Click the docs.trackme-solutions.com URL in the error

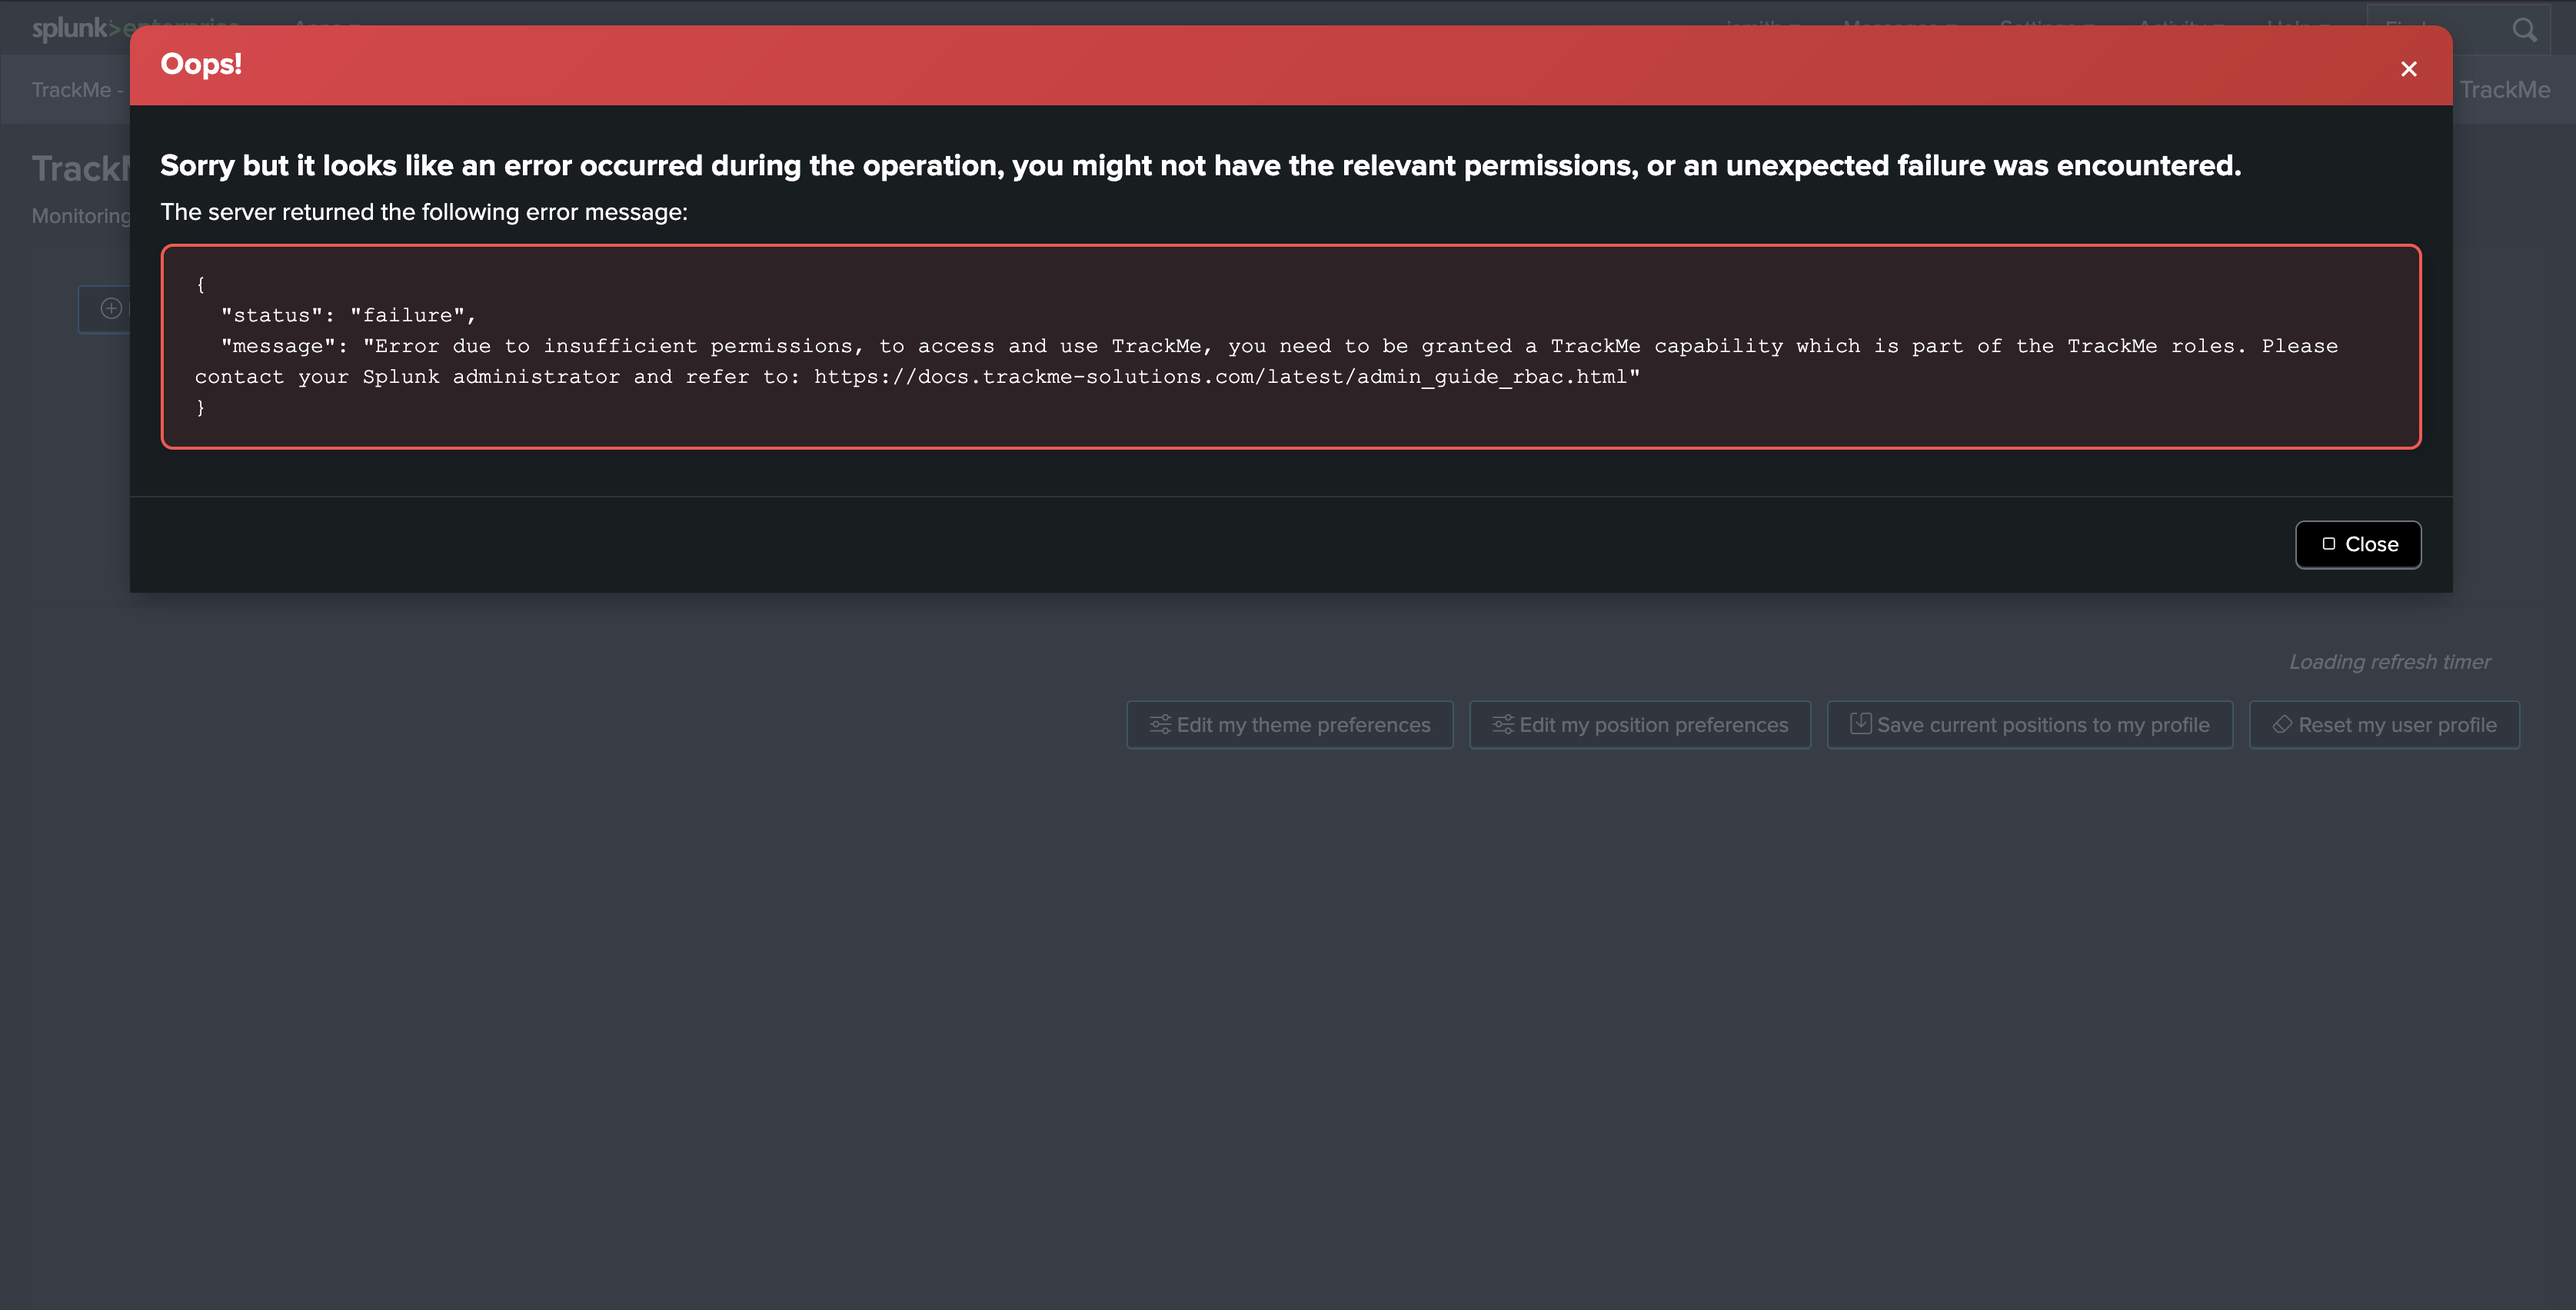1220,377
